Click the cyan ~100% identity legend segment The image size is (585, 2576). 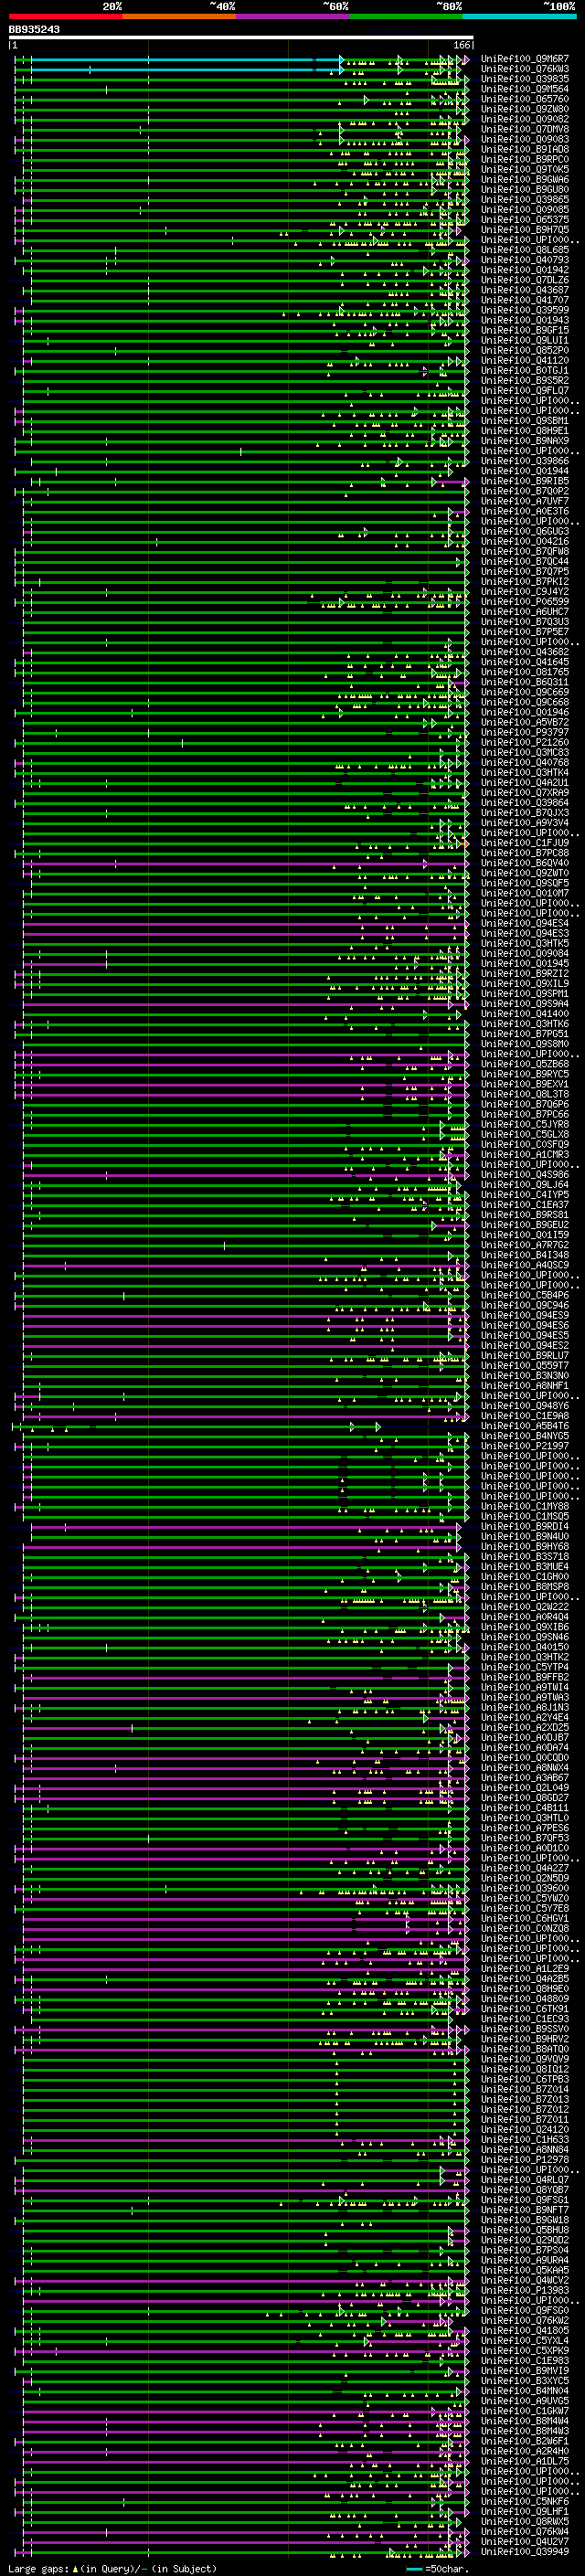[520, 16]
